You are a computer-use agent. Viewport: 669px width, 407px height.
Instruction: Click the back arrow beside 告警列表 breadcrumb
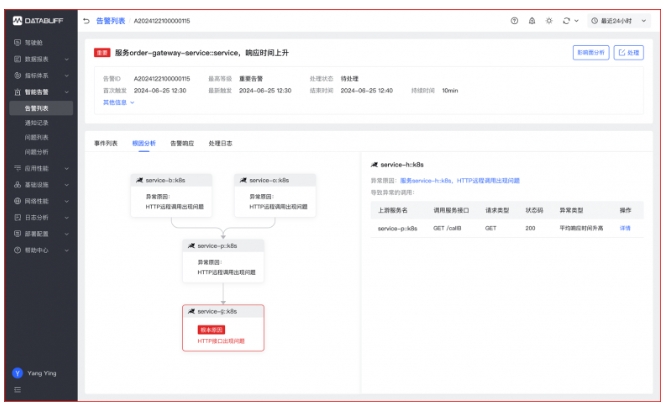tap(86, 21)
